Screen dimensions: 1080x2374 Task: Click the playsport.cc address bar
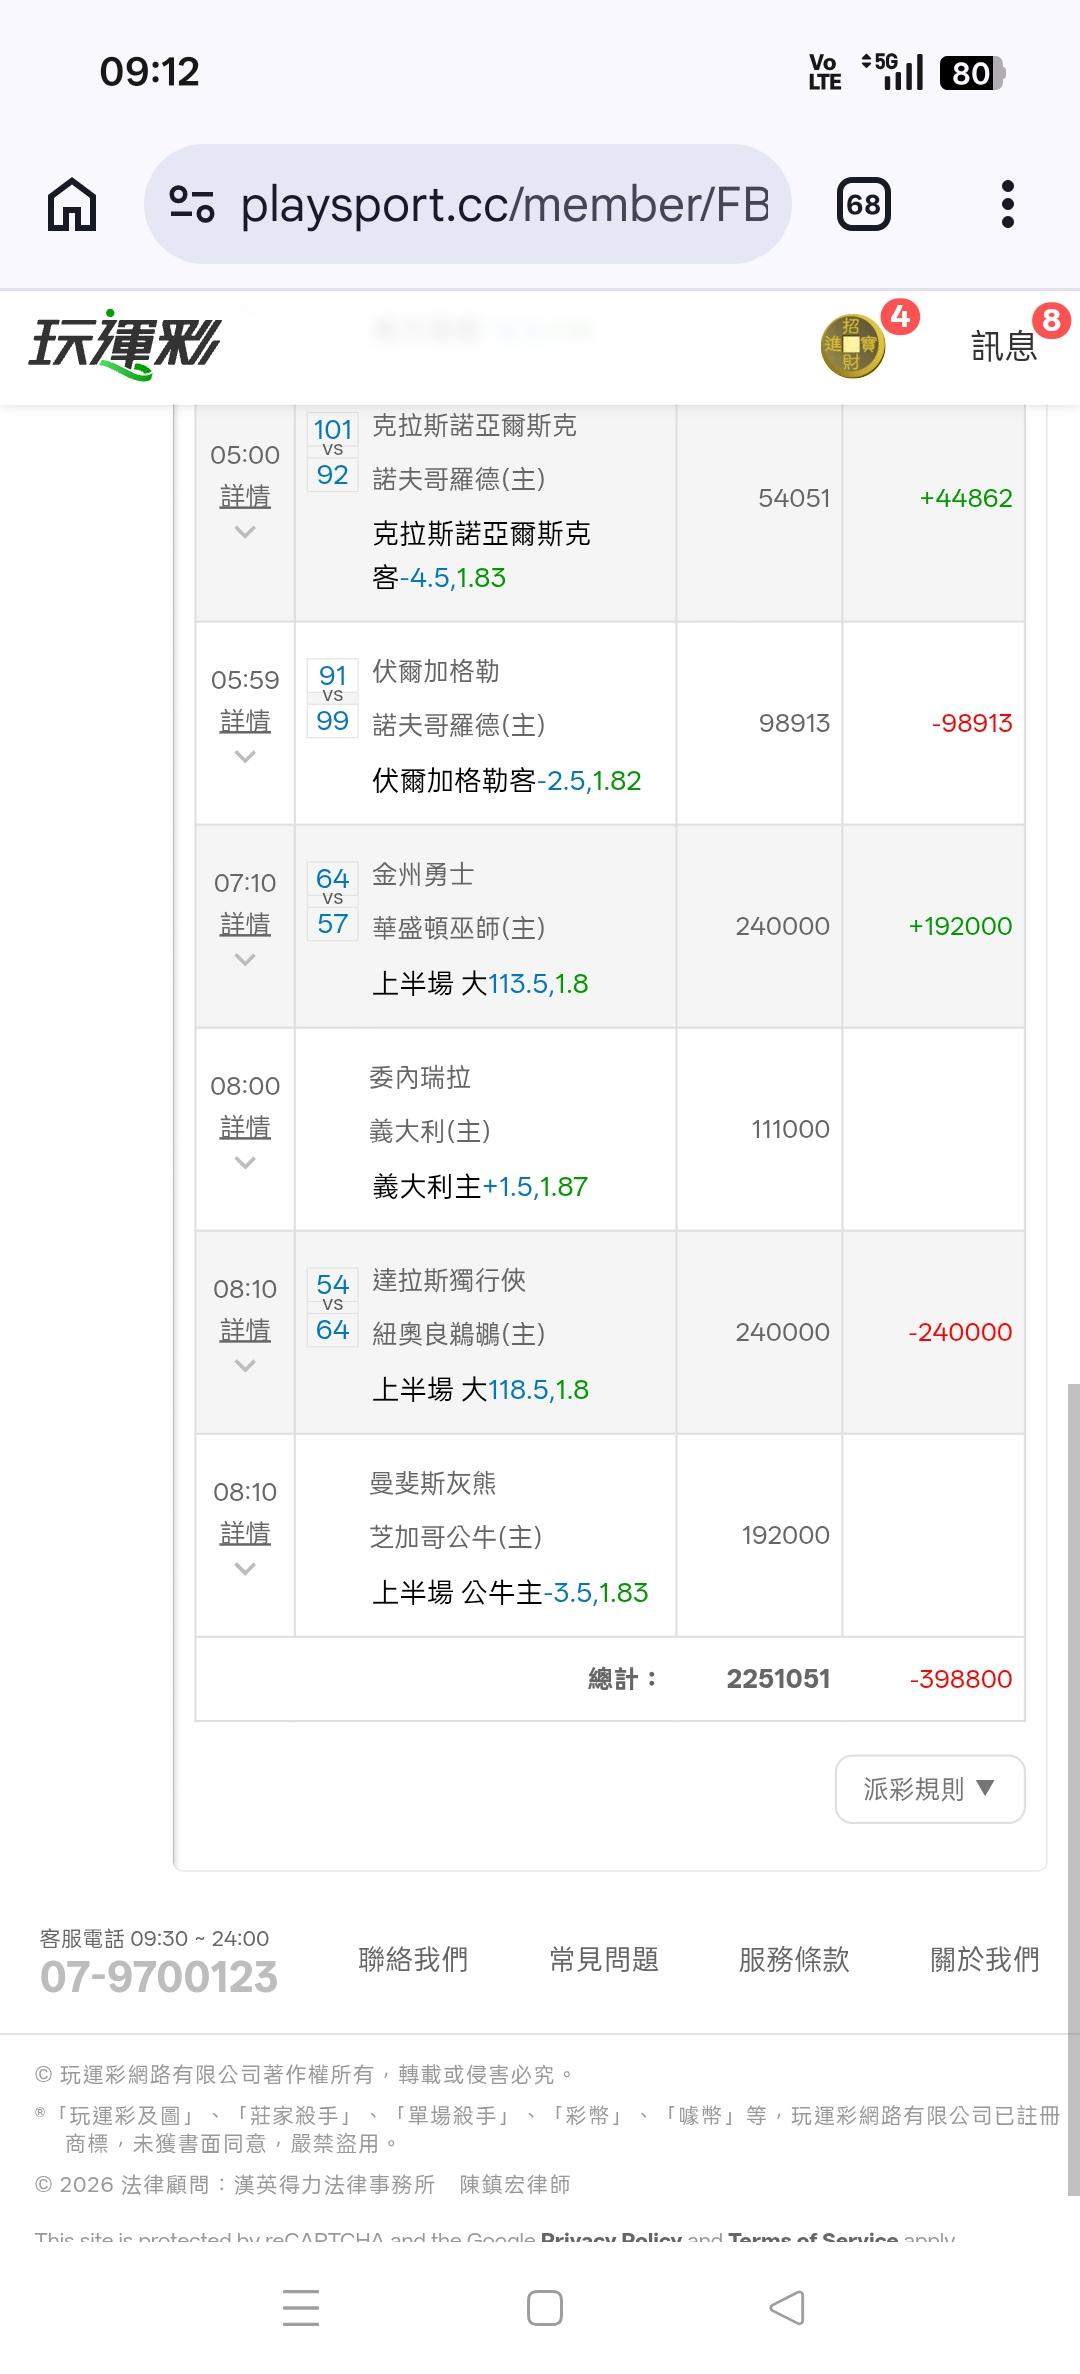coord(505,205)
